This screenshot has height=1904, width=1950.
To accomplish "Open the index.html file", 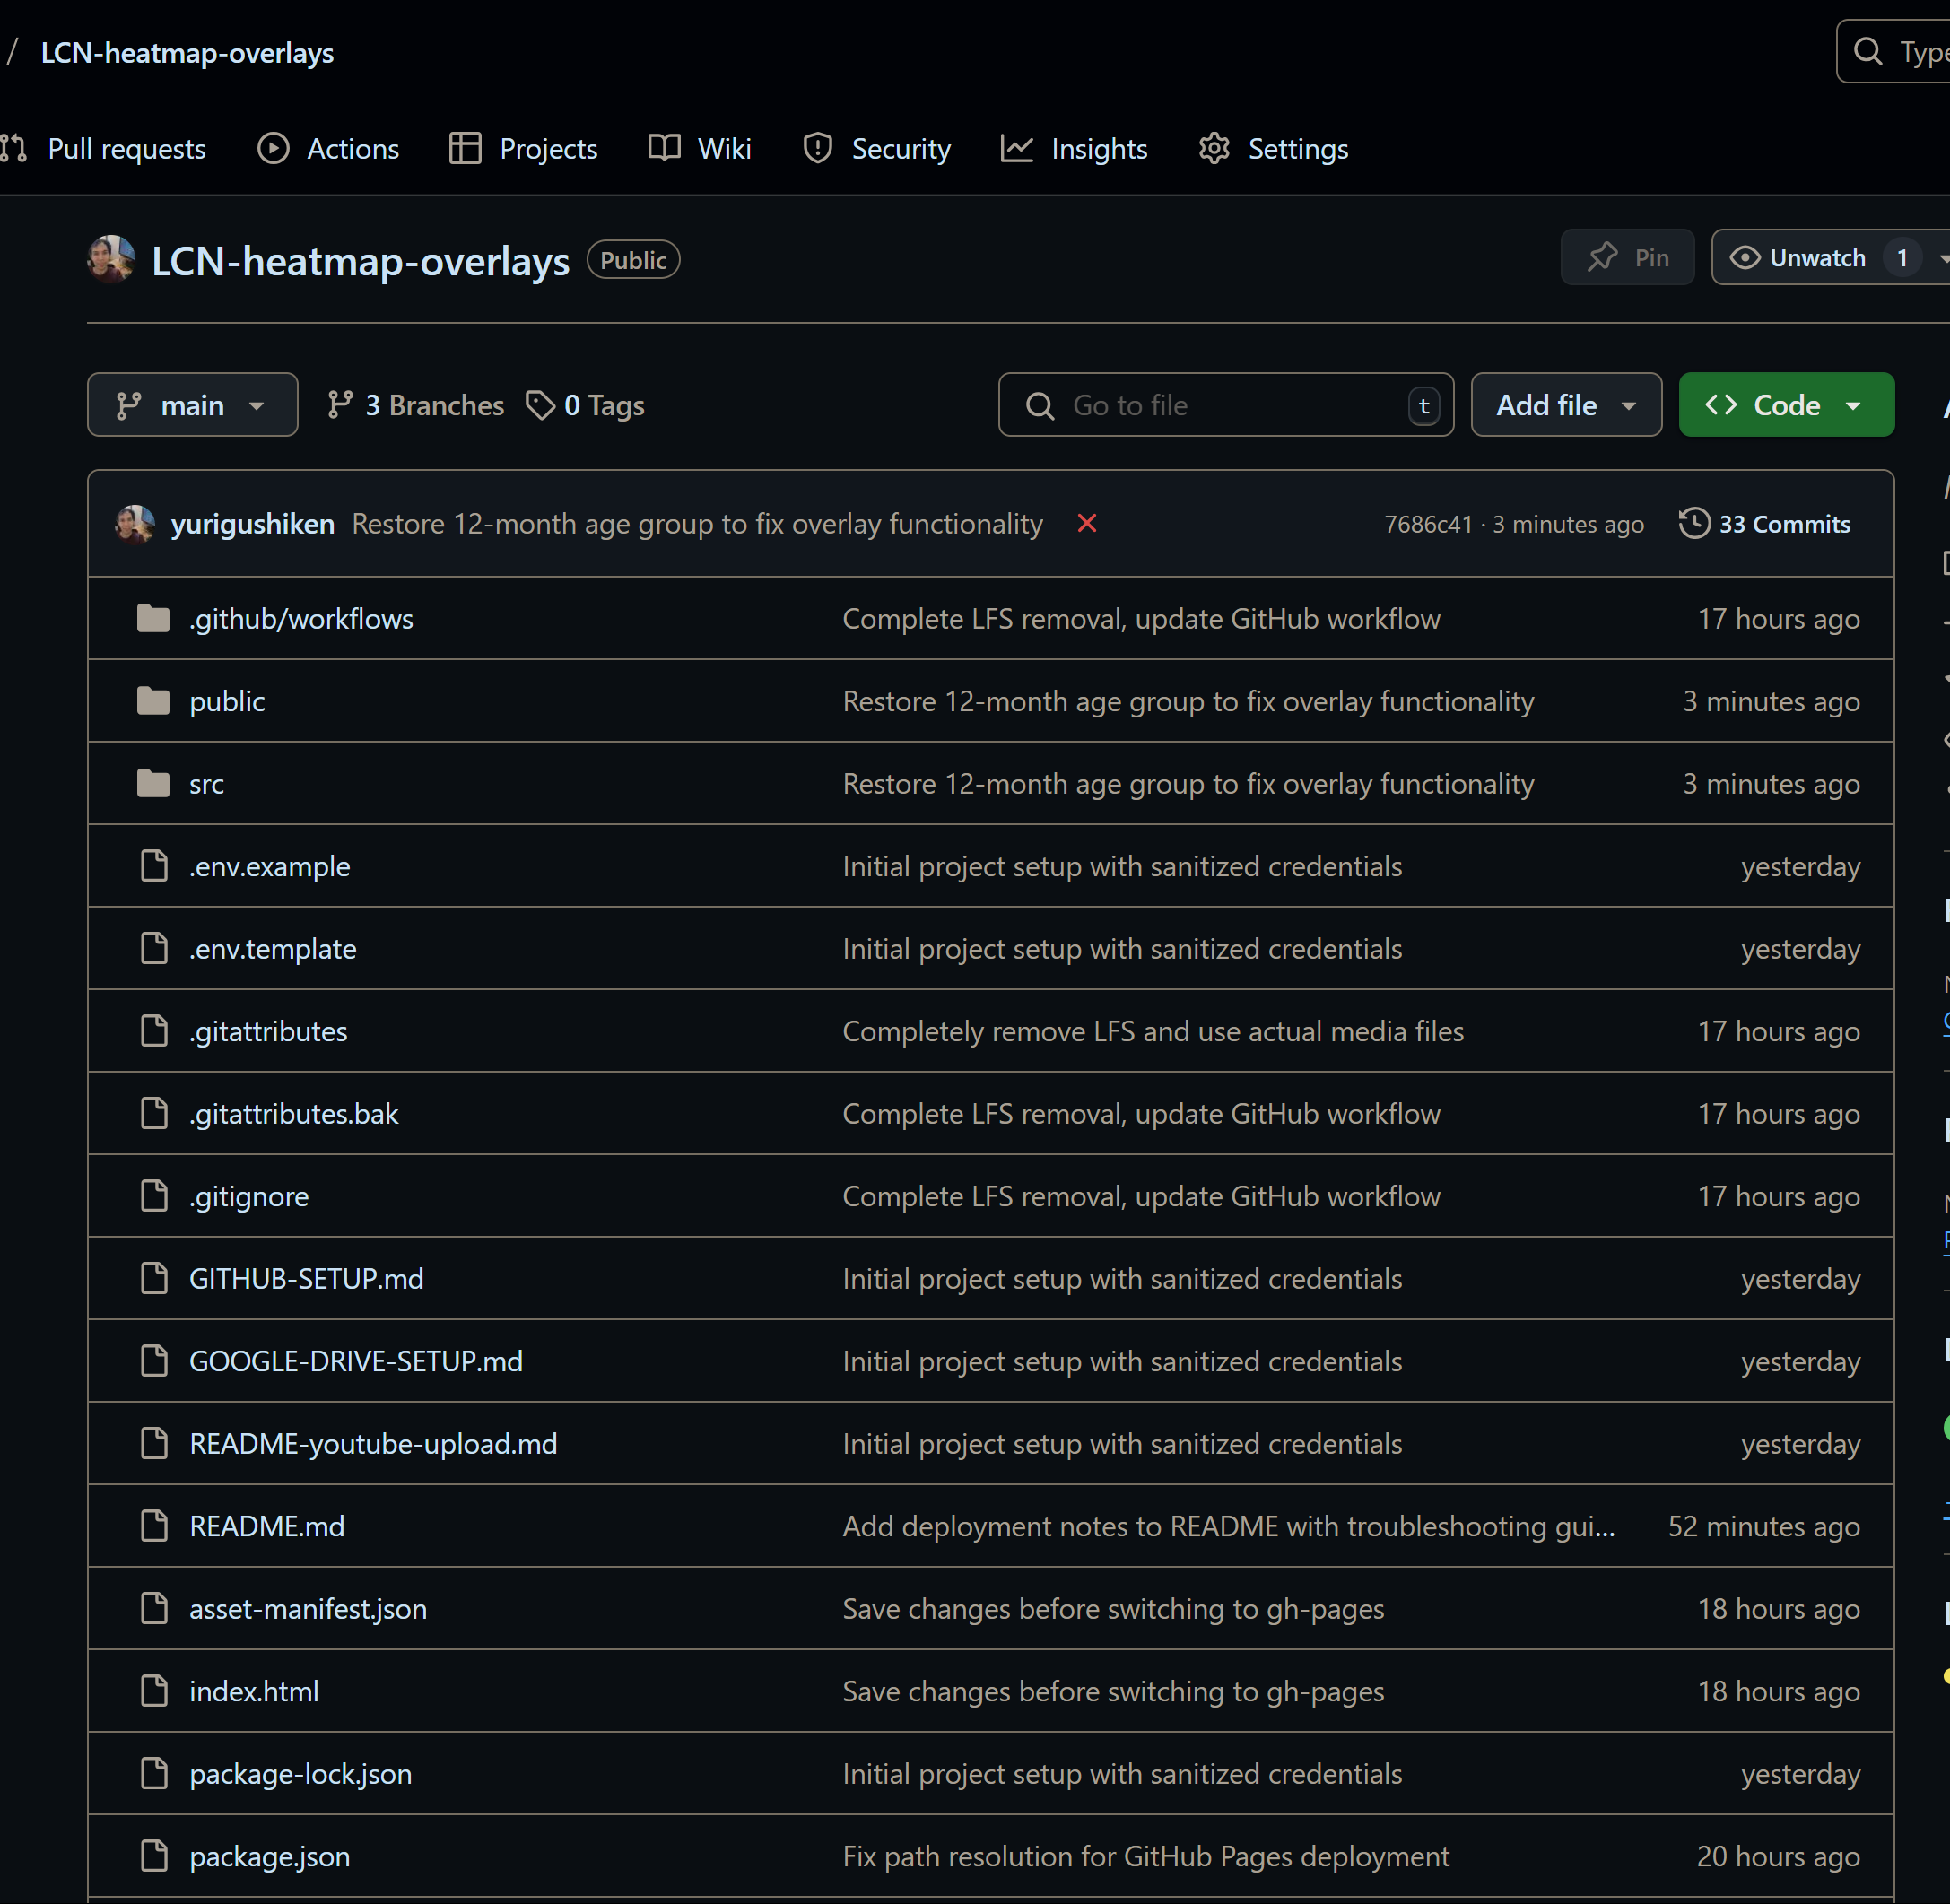I will coord(254,1692).
